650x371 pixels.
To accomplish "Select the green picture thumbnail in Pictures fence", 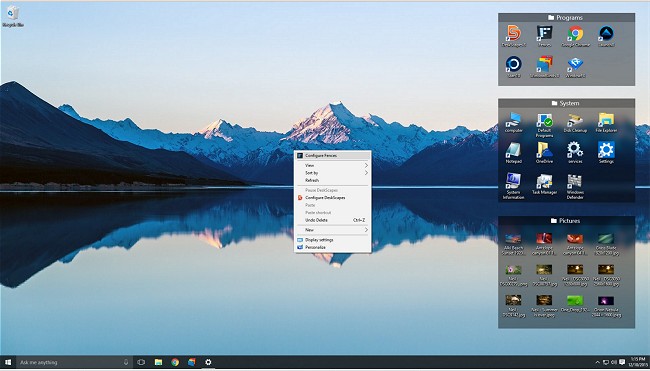I will pos(575,301).
